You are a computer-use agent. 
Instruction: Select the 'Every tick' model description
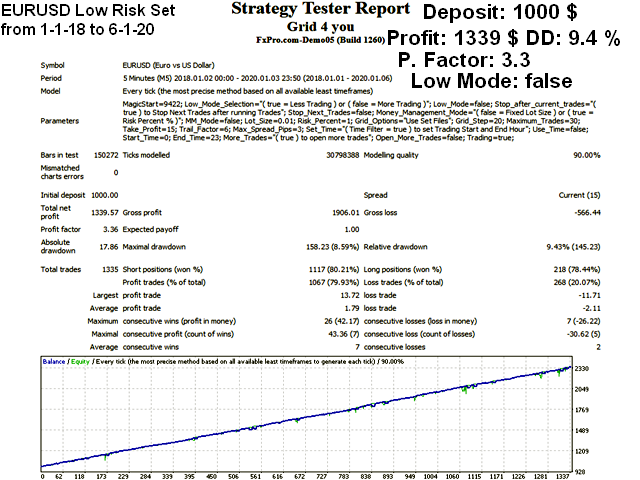click(248, 91)
